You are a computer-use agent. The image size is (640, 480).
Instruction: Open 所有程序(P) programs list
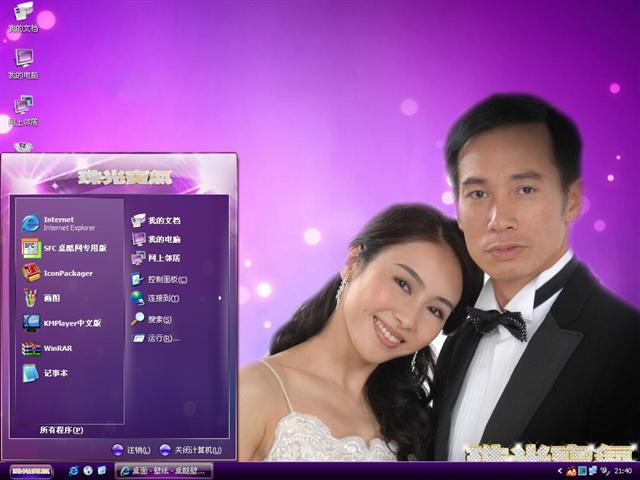point(62,430)
